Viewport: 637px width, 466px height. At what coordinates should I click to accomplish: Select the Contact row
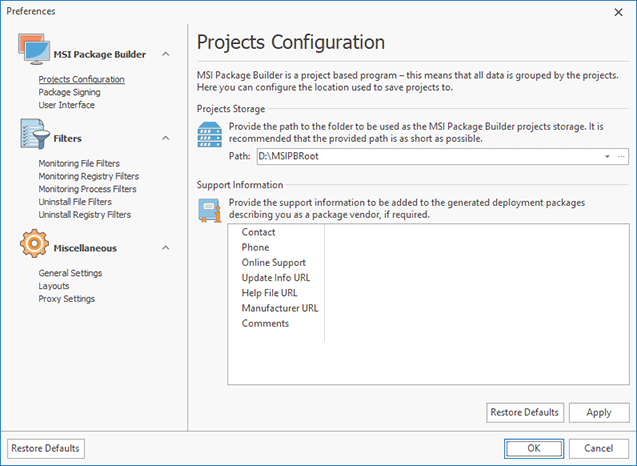pyautogui.click(x=428, y=232)
